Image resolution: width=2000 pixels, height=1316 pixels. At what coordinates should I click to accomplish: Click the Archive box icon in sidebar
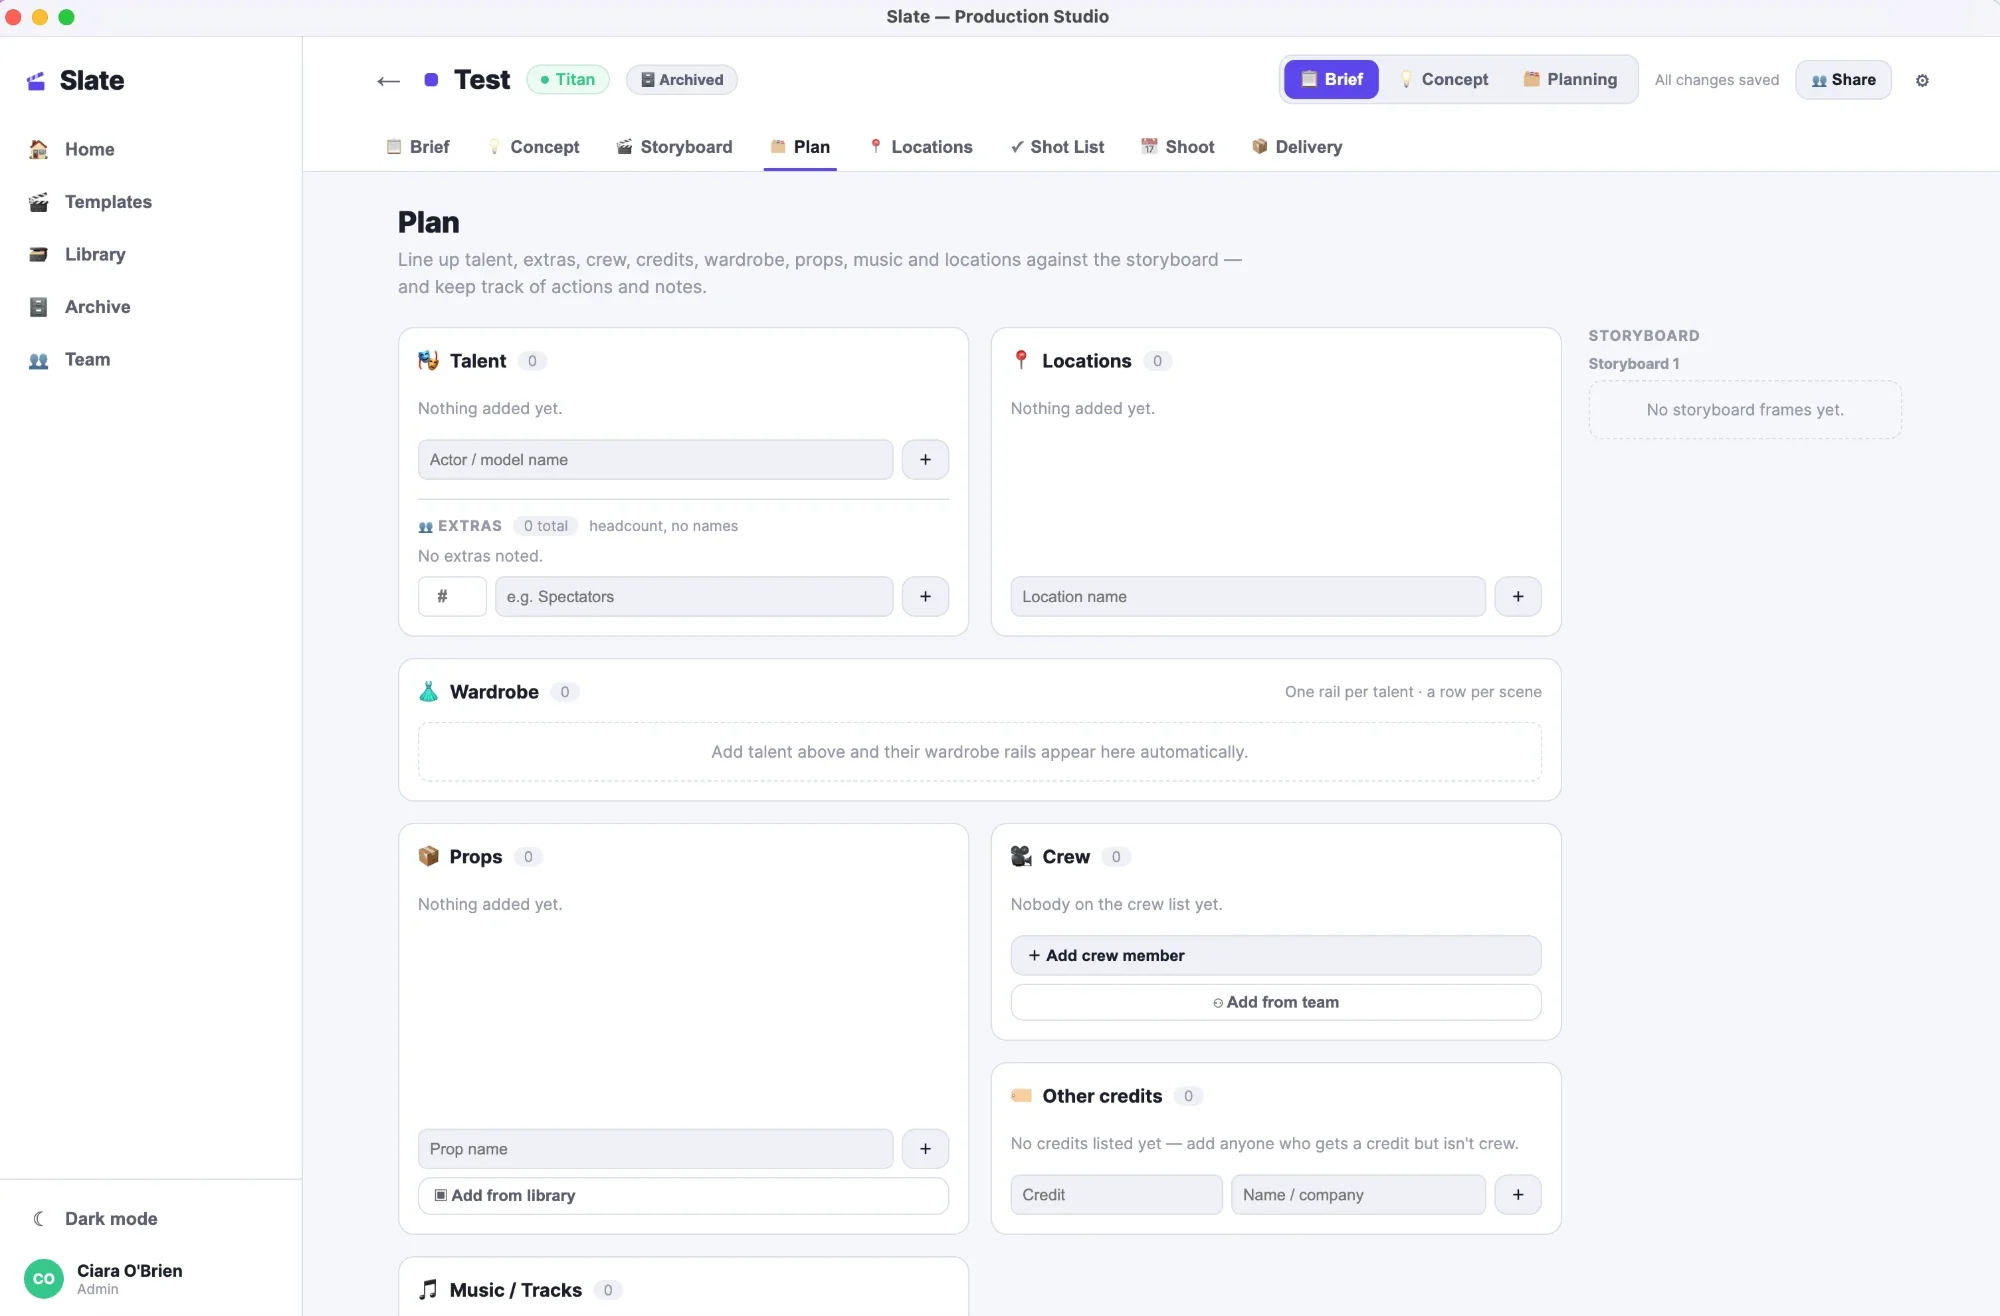click(39, 307)
